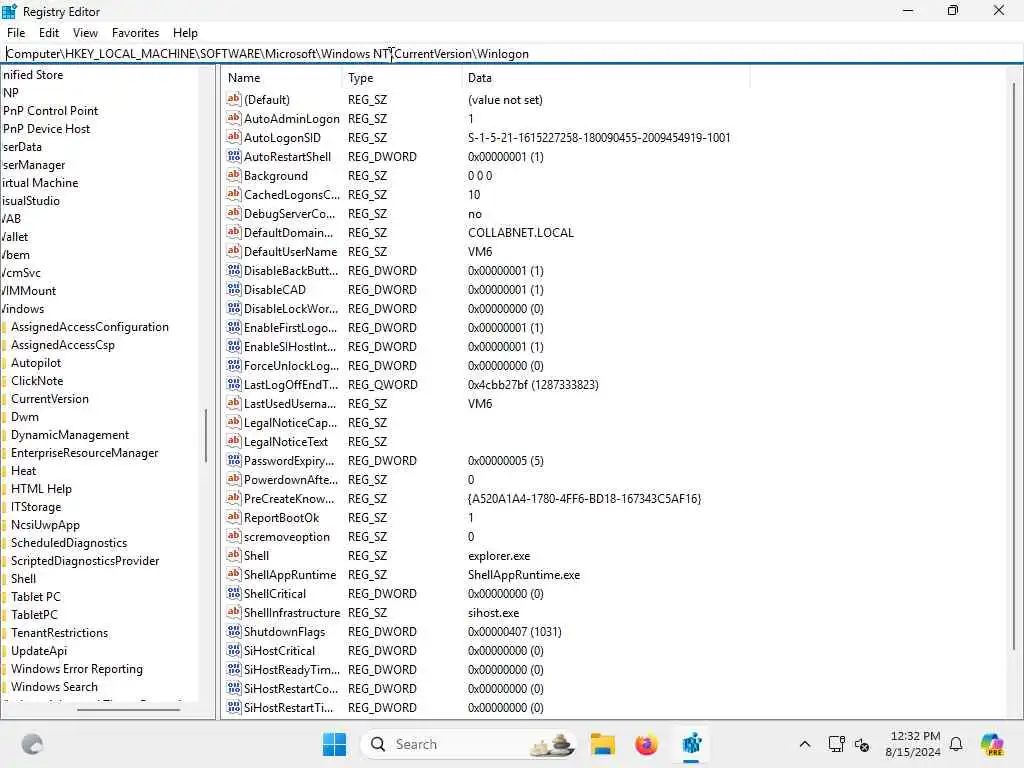Screen dimensions: 1024x768
Task: Select the PnP Device Host key
Action: click(x=46, y=129)
